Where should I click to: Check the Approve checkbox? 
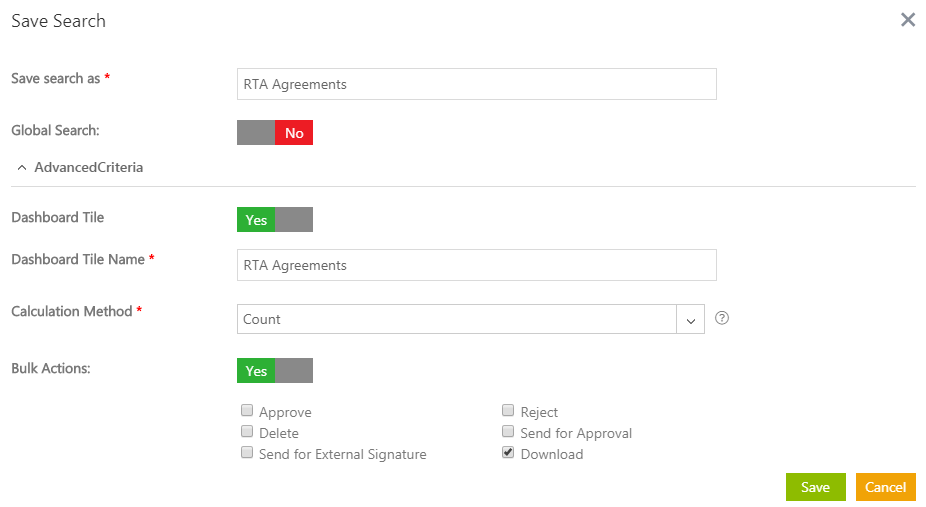(x=246, y=411)
